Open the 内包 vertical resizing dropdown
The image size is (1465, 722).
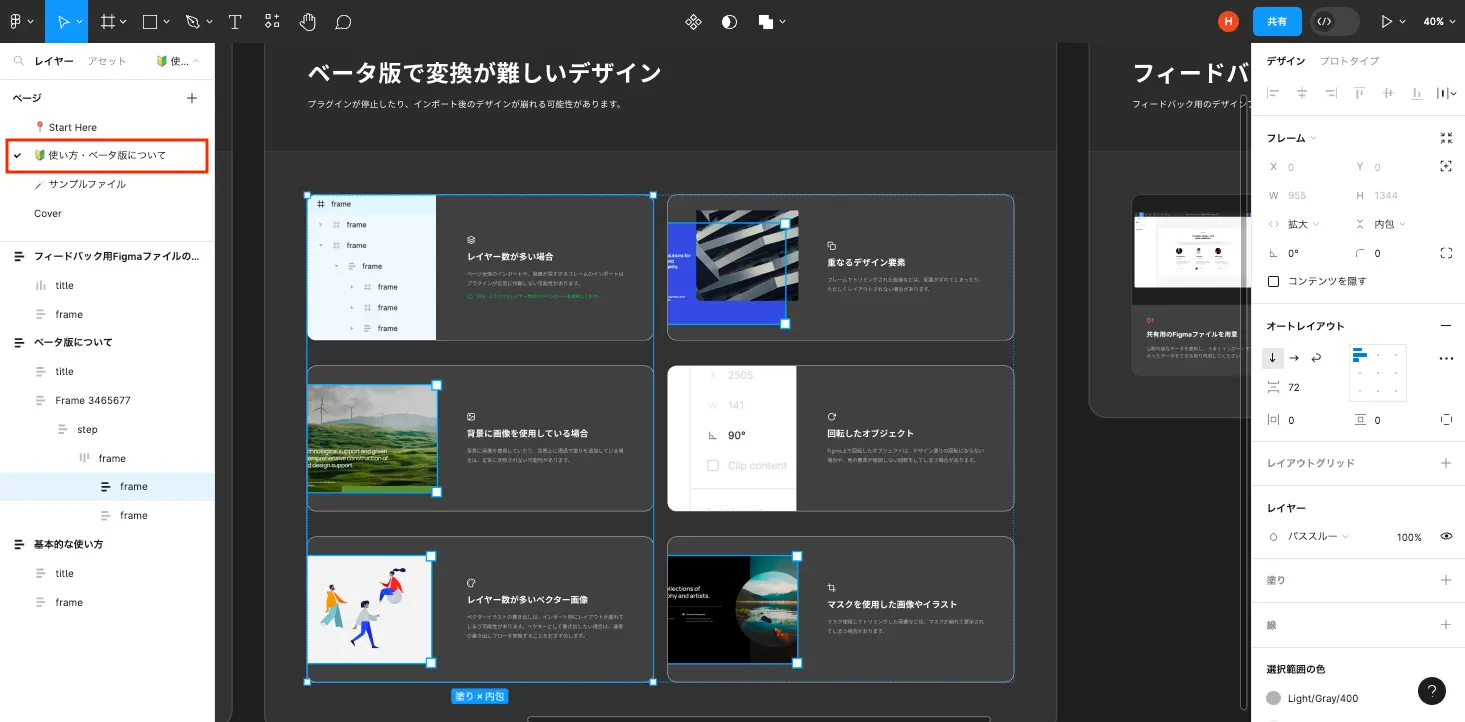[1390, 224]
